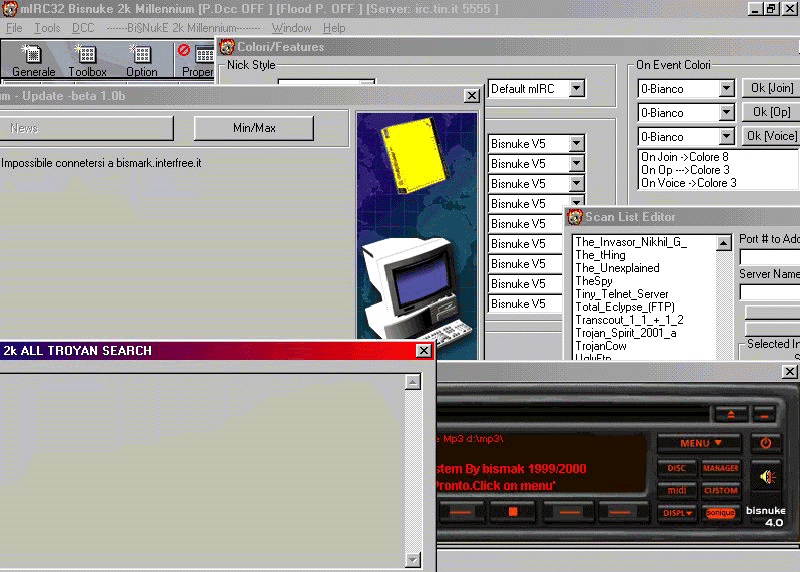This screenshot has height=572, width=800.
Task: Open the Help menu
Action: [x=334, y=28]
